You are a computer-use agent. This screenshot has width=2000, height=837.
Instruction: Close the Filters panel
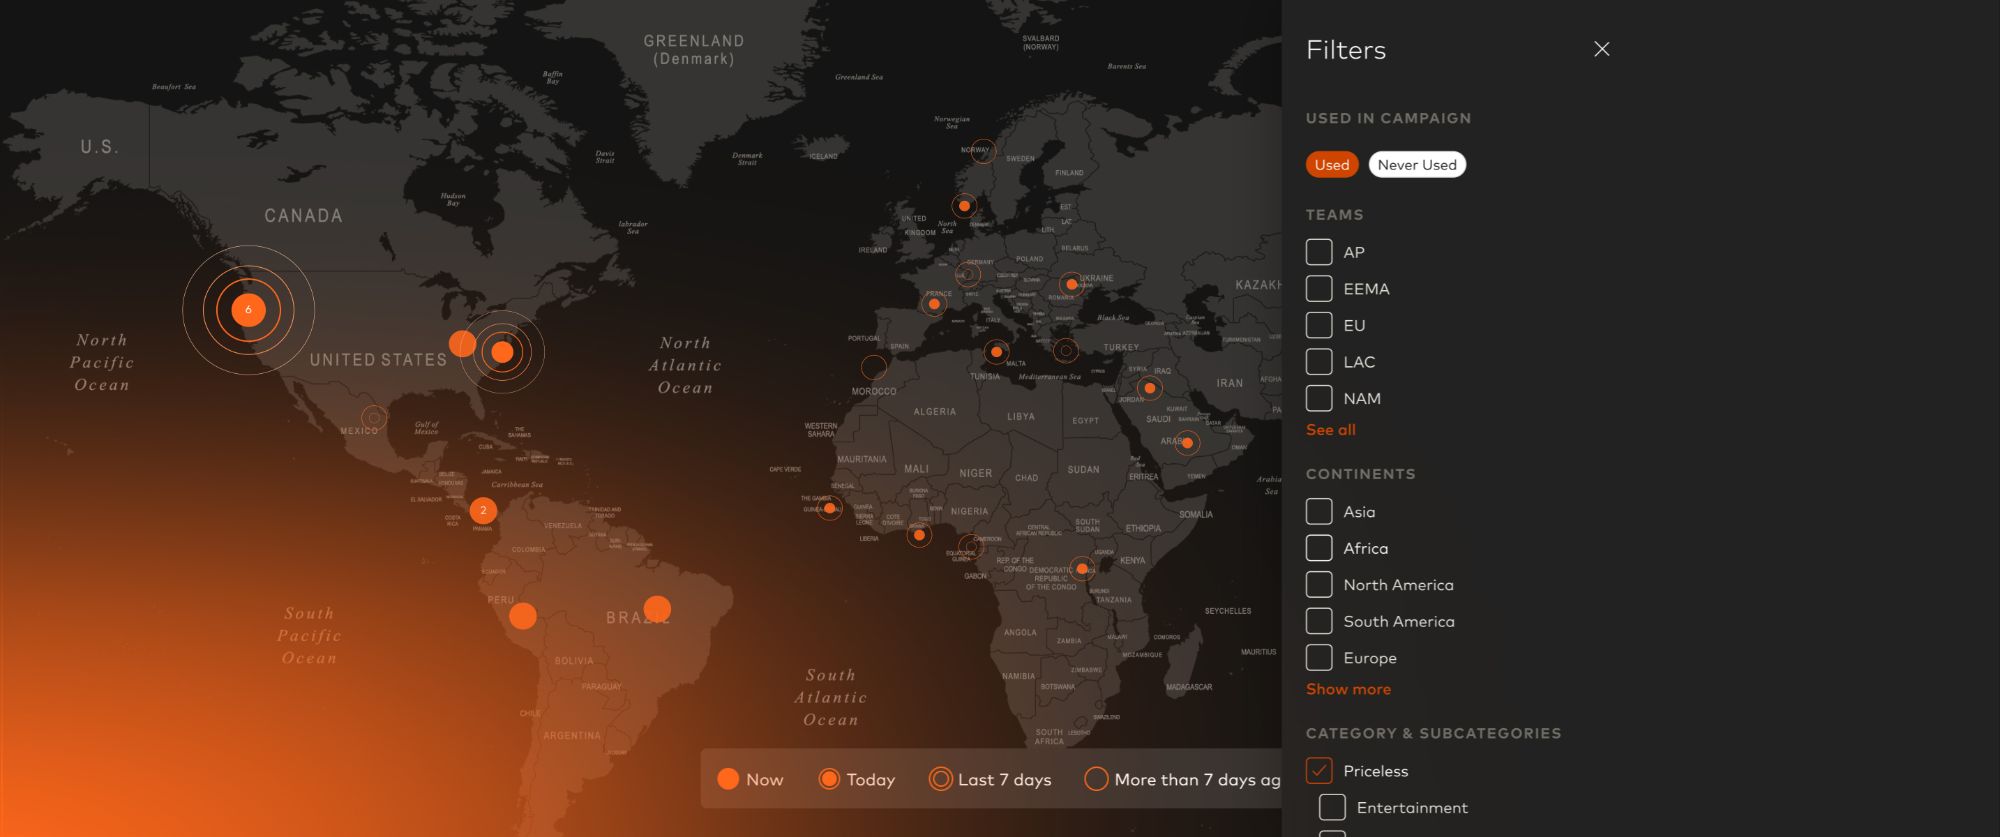click(1601, 49)
